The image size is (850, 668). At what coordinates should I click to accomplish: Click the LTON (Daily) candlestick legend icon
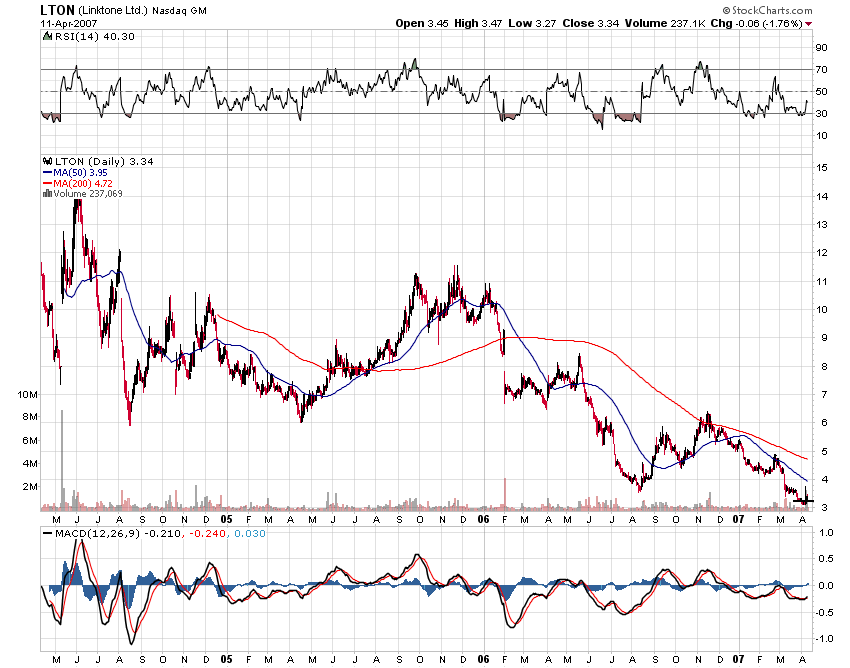tap(48, 161)
